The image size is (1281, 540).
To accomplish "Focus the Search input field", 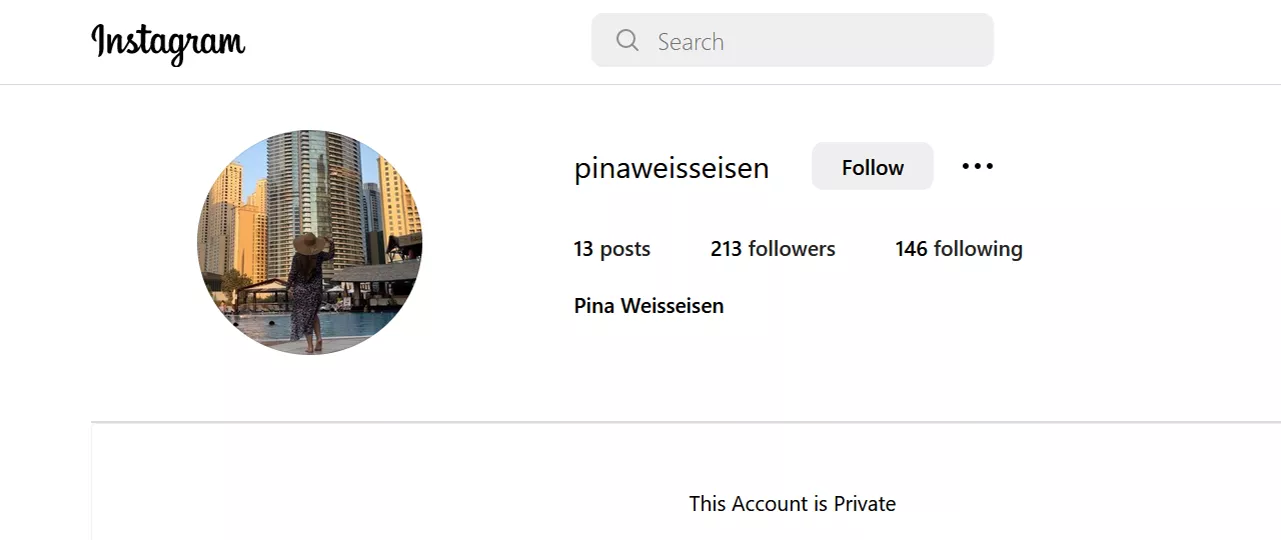I will click(x=810, y=41).
